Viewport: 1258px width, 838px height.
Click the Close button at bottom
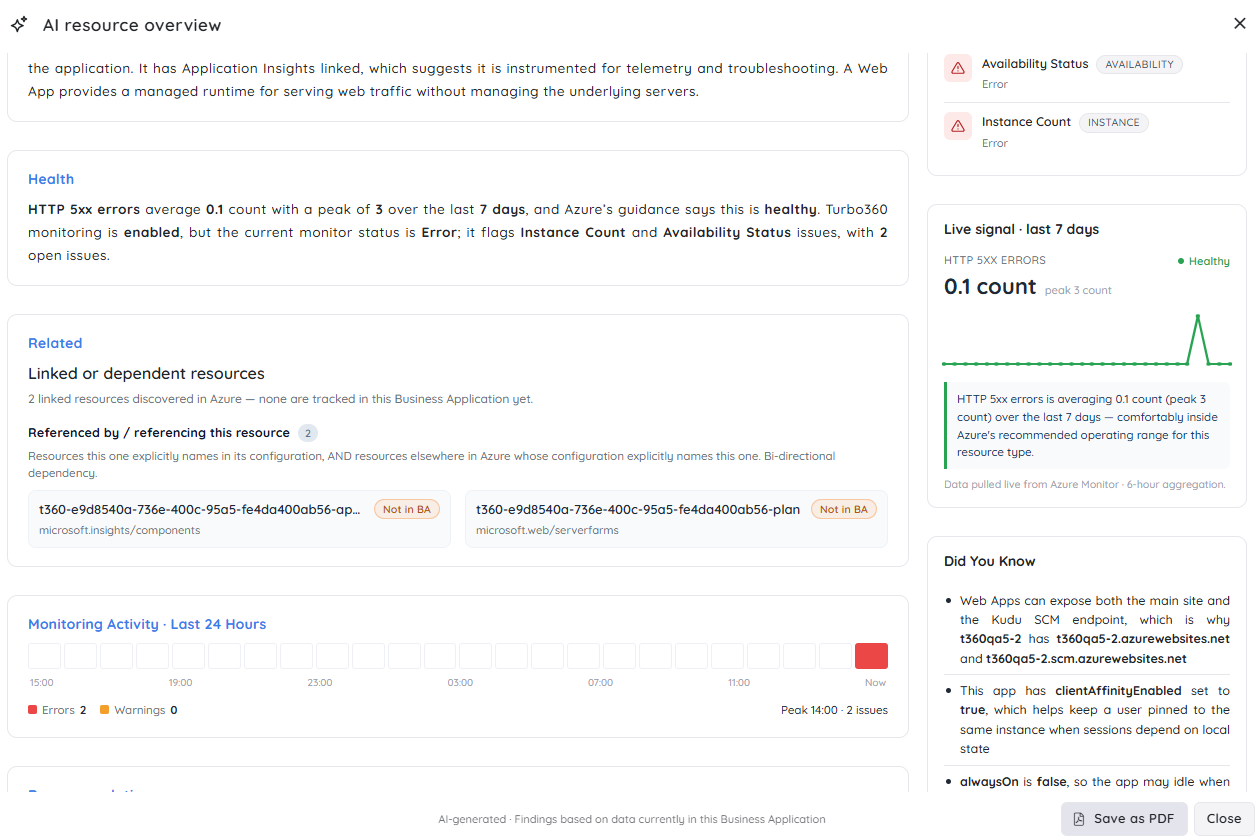coord(1224,818)
